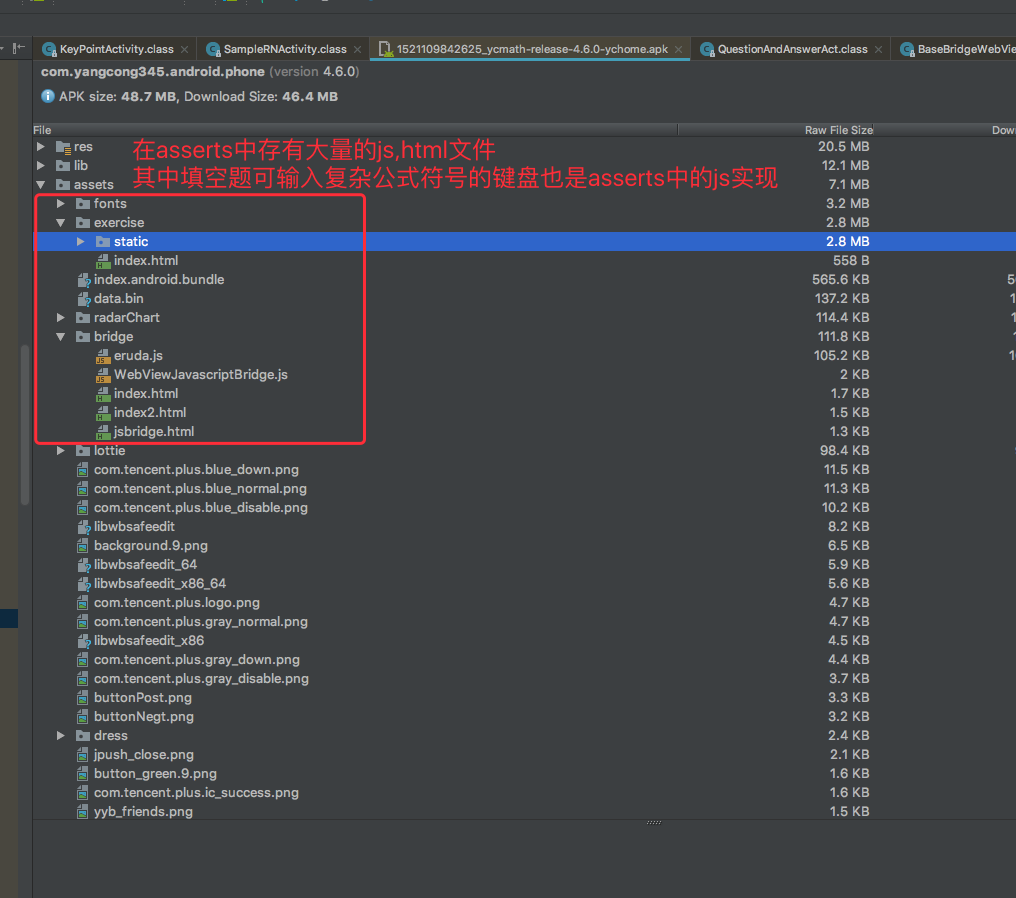1016x898 pixels.
Task: Click the index.android.bundle file icon
Action: click(x=83, y=280)
